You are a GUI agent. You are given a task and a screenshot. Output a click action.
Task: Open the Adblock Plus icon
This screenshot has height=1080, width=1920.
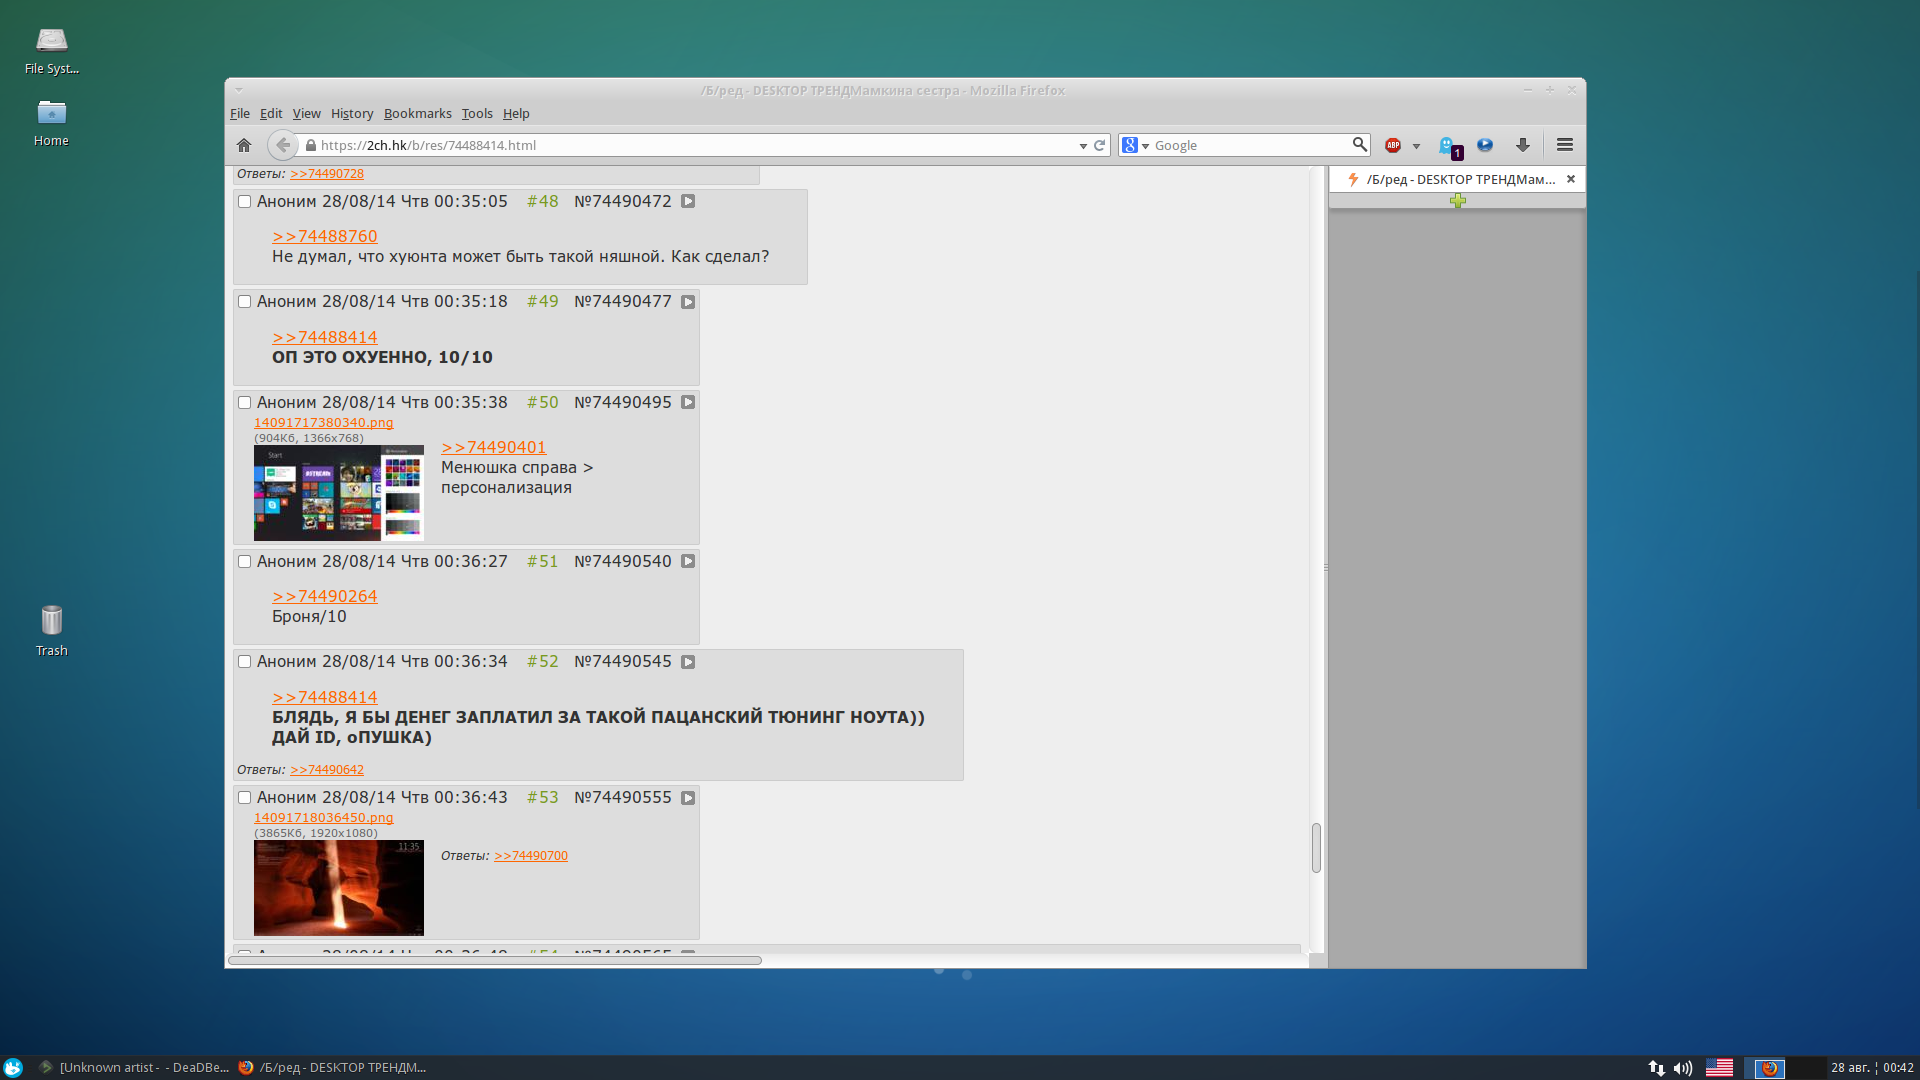click(1393, 145)
